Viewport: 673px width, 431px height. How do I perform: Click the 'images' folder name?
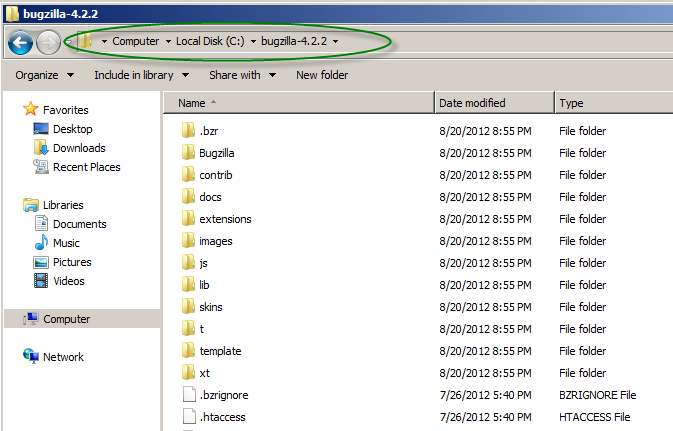pos(215,241)
